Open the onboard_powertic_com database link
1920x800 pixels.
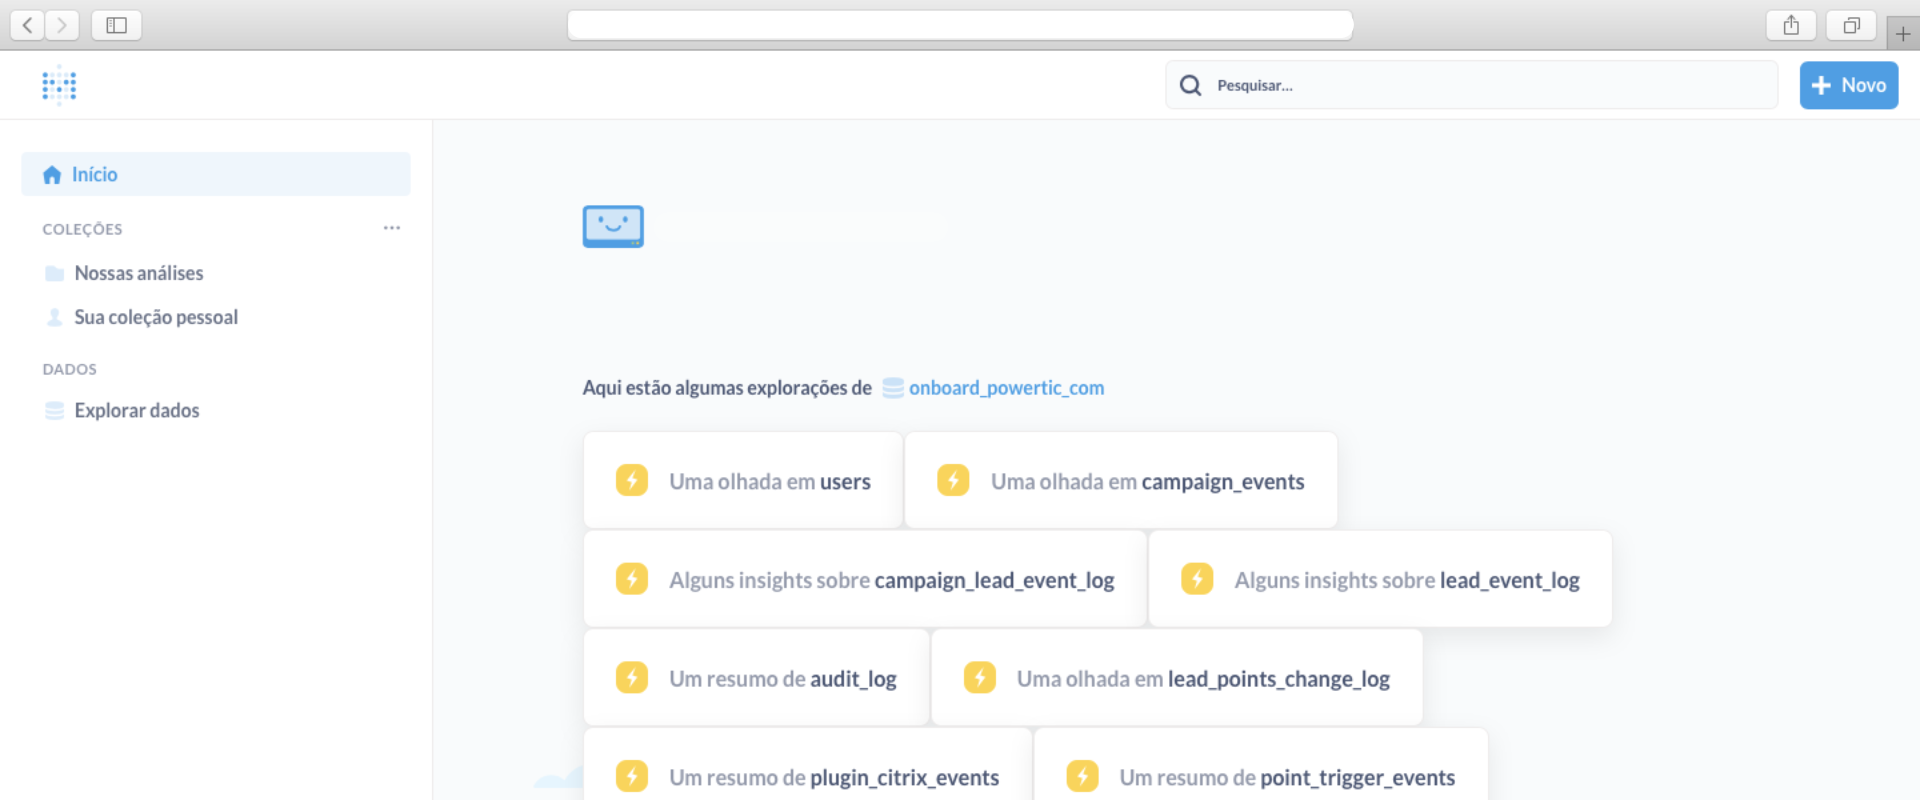pos(1005,388)
